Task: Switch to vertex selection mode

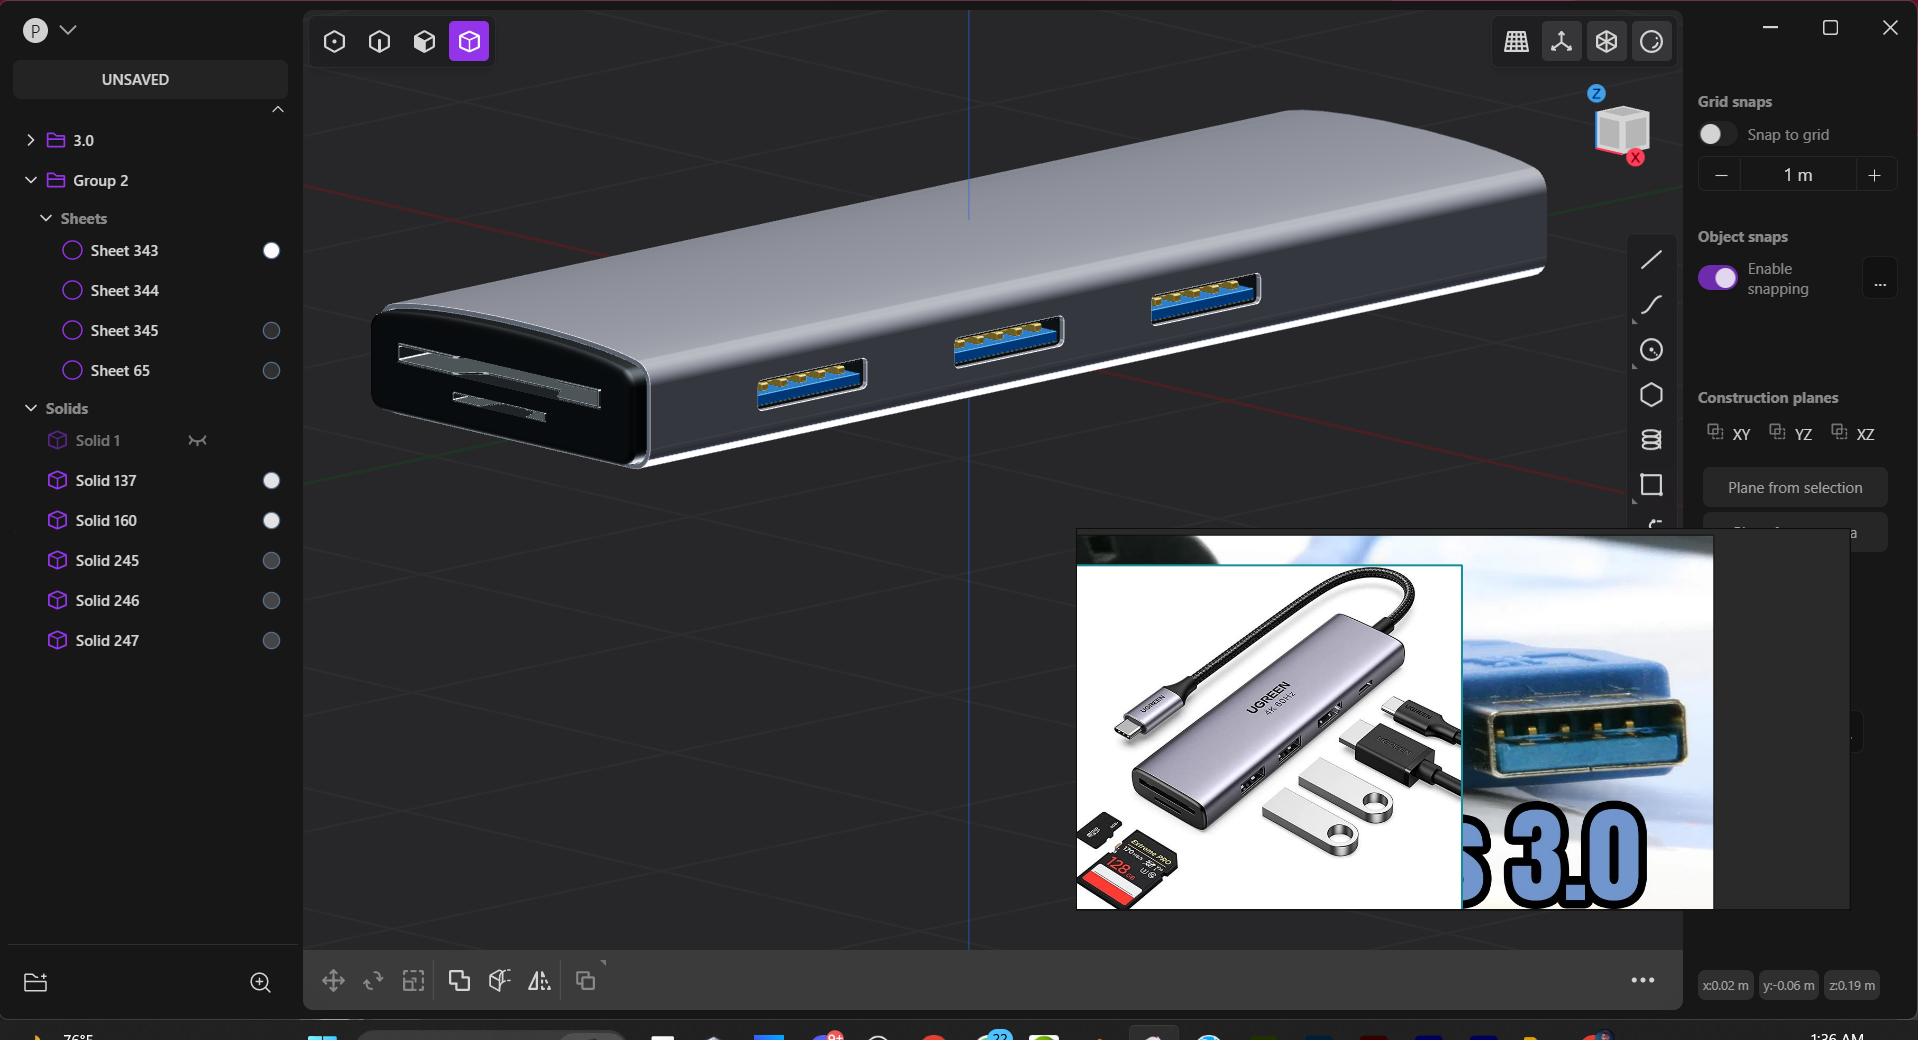Action: (333, 41)
